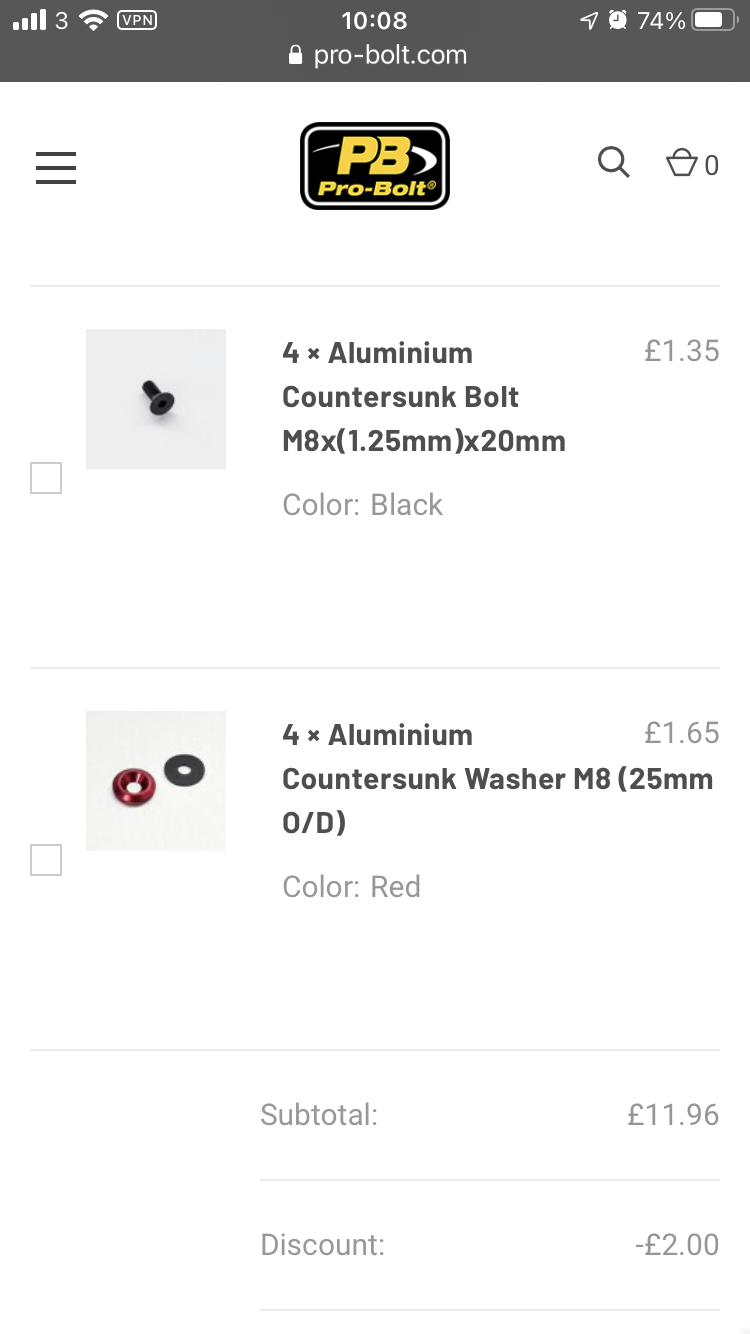
Task: Tap the battery indicator in status bar
Action: (x=713, y=20)
